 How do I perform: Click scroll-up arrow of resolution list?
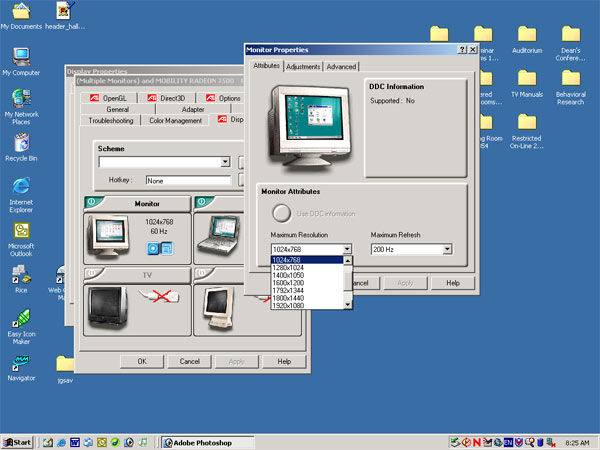[347, 261]
